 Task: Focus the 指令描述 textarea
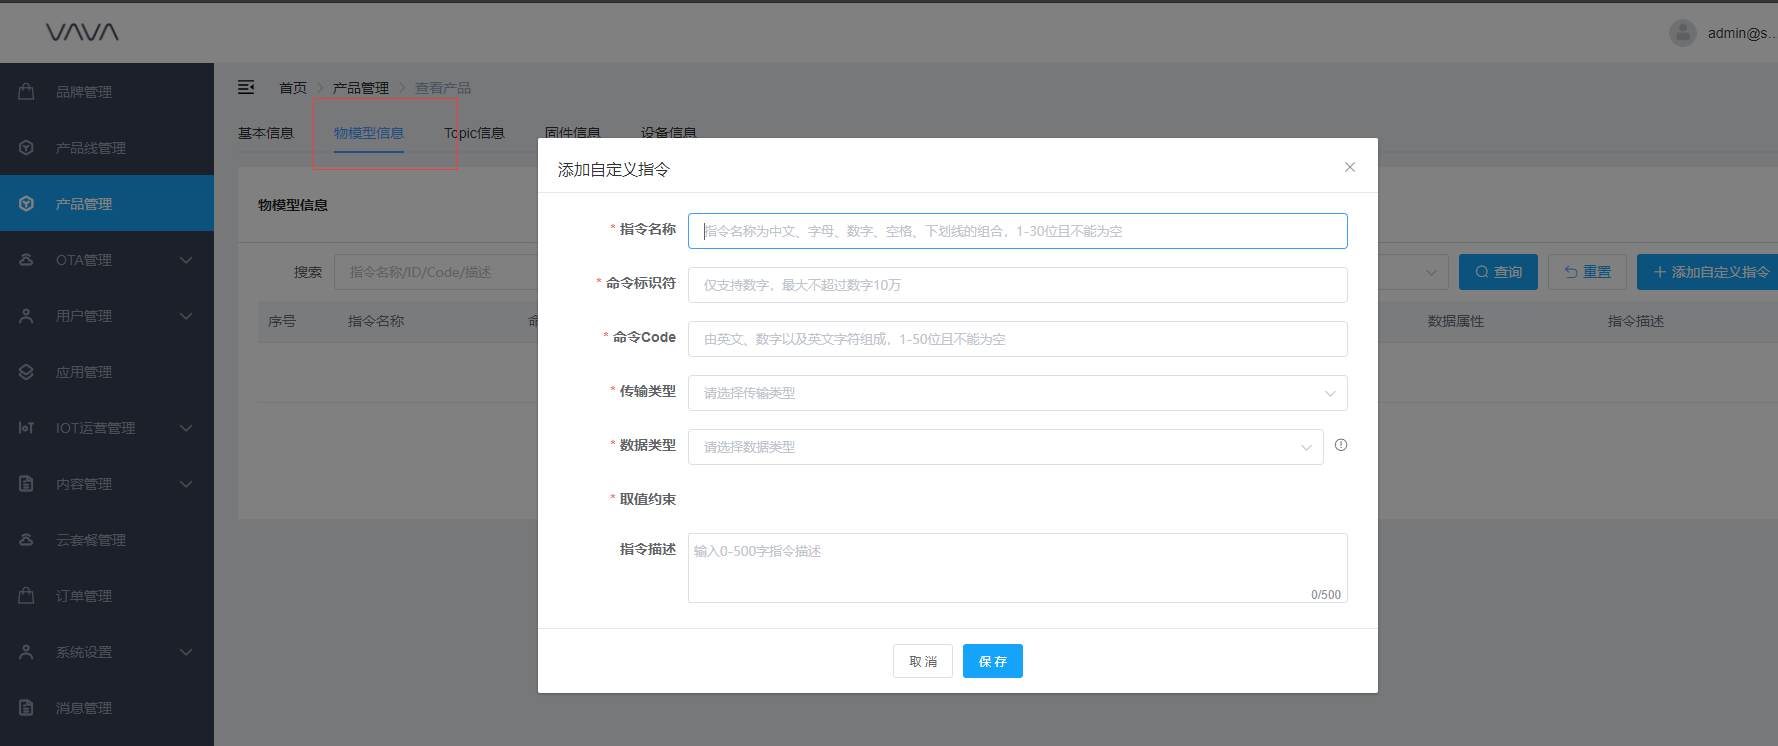pos(1017,568)
